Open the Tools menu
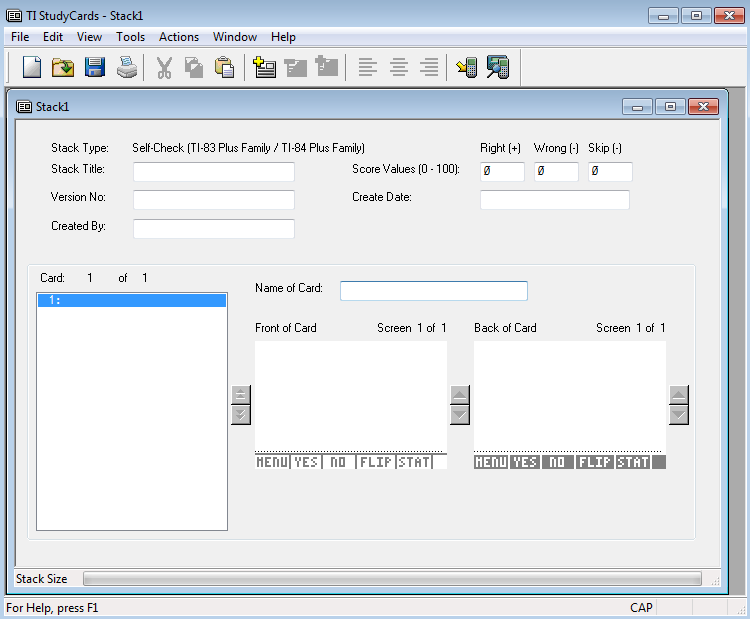 coord(130,37)
